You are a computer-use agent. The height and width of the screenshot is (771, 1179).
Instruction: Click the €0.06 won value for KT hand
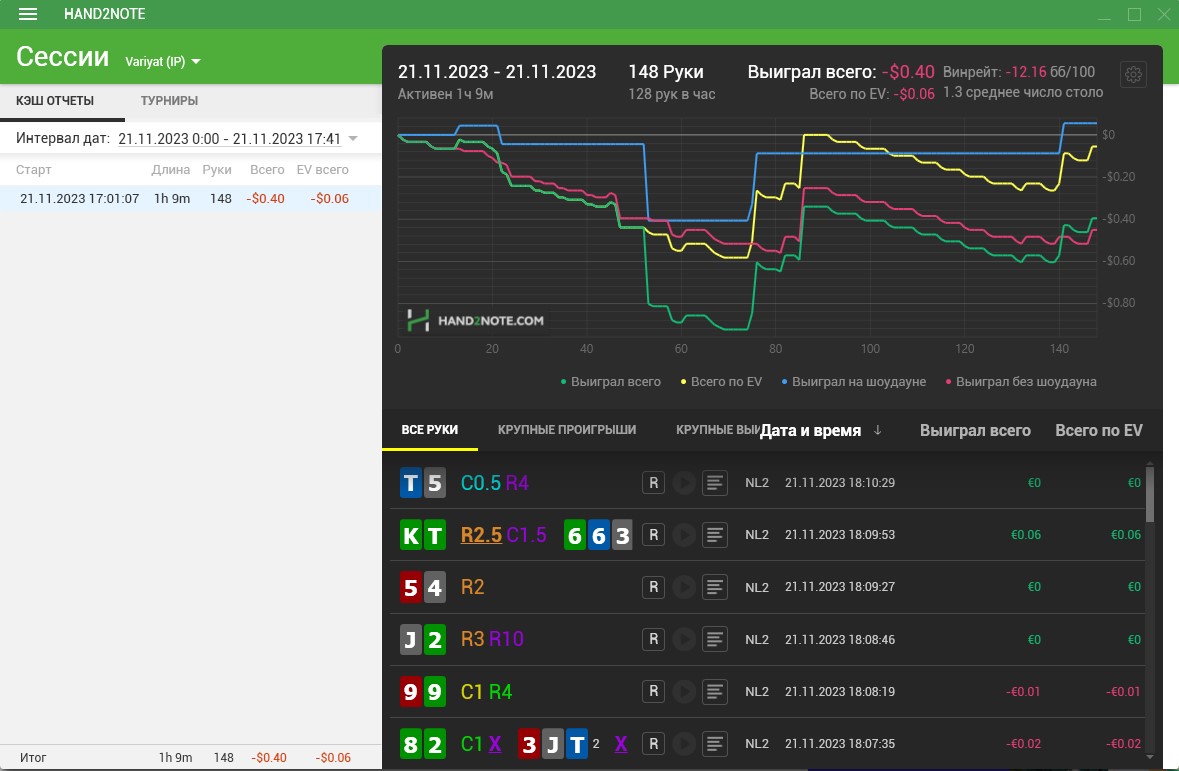(x=1026, y=535)
